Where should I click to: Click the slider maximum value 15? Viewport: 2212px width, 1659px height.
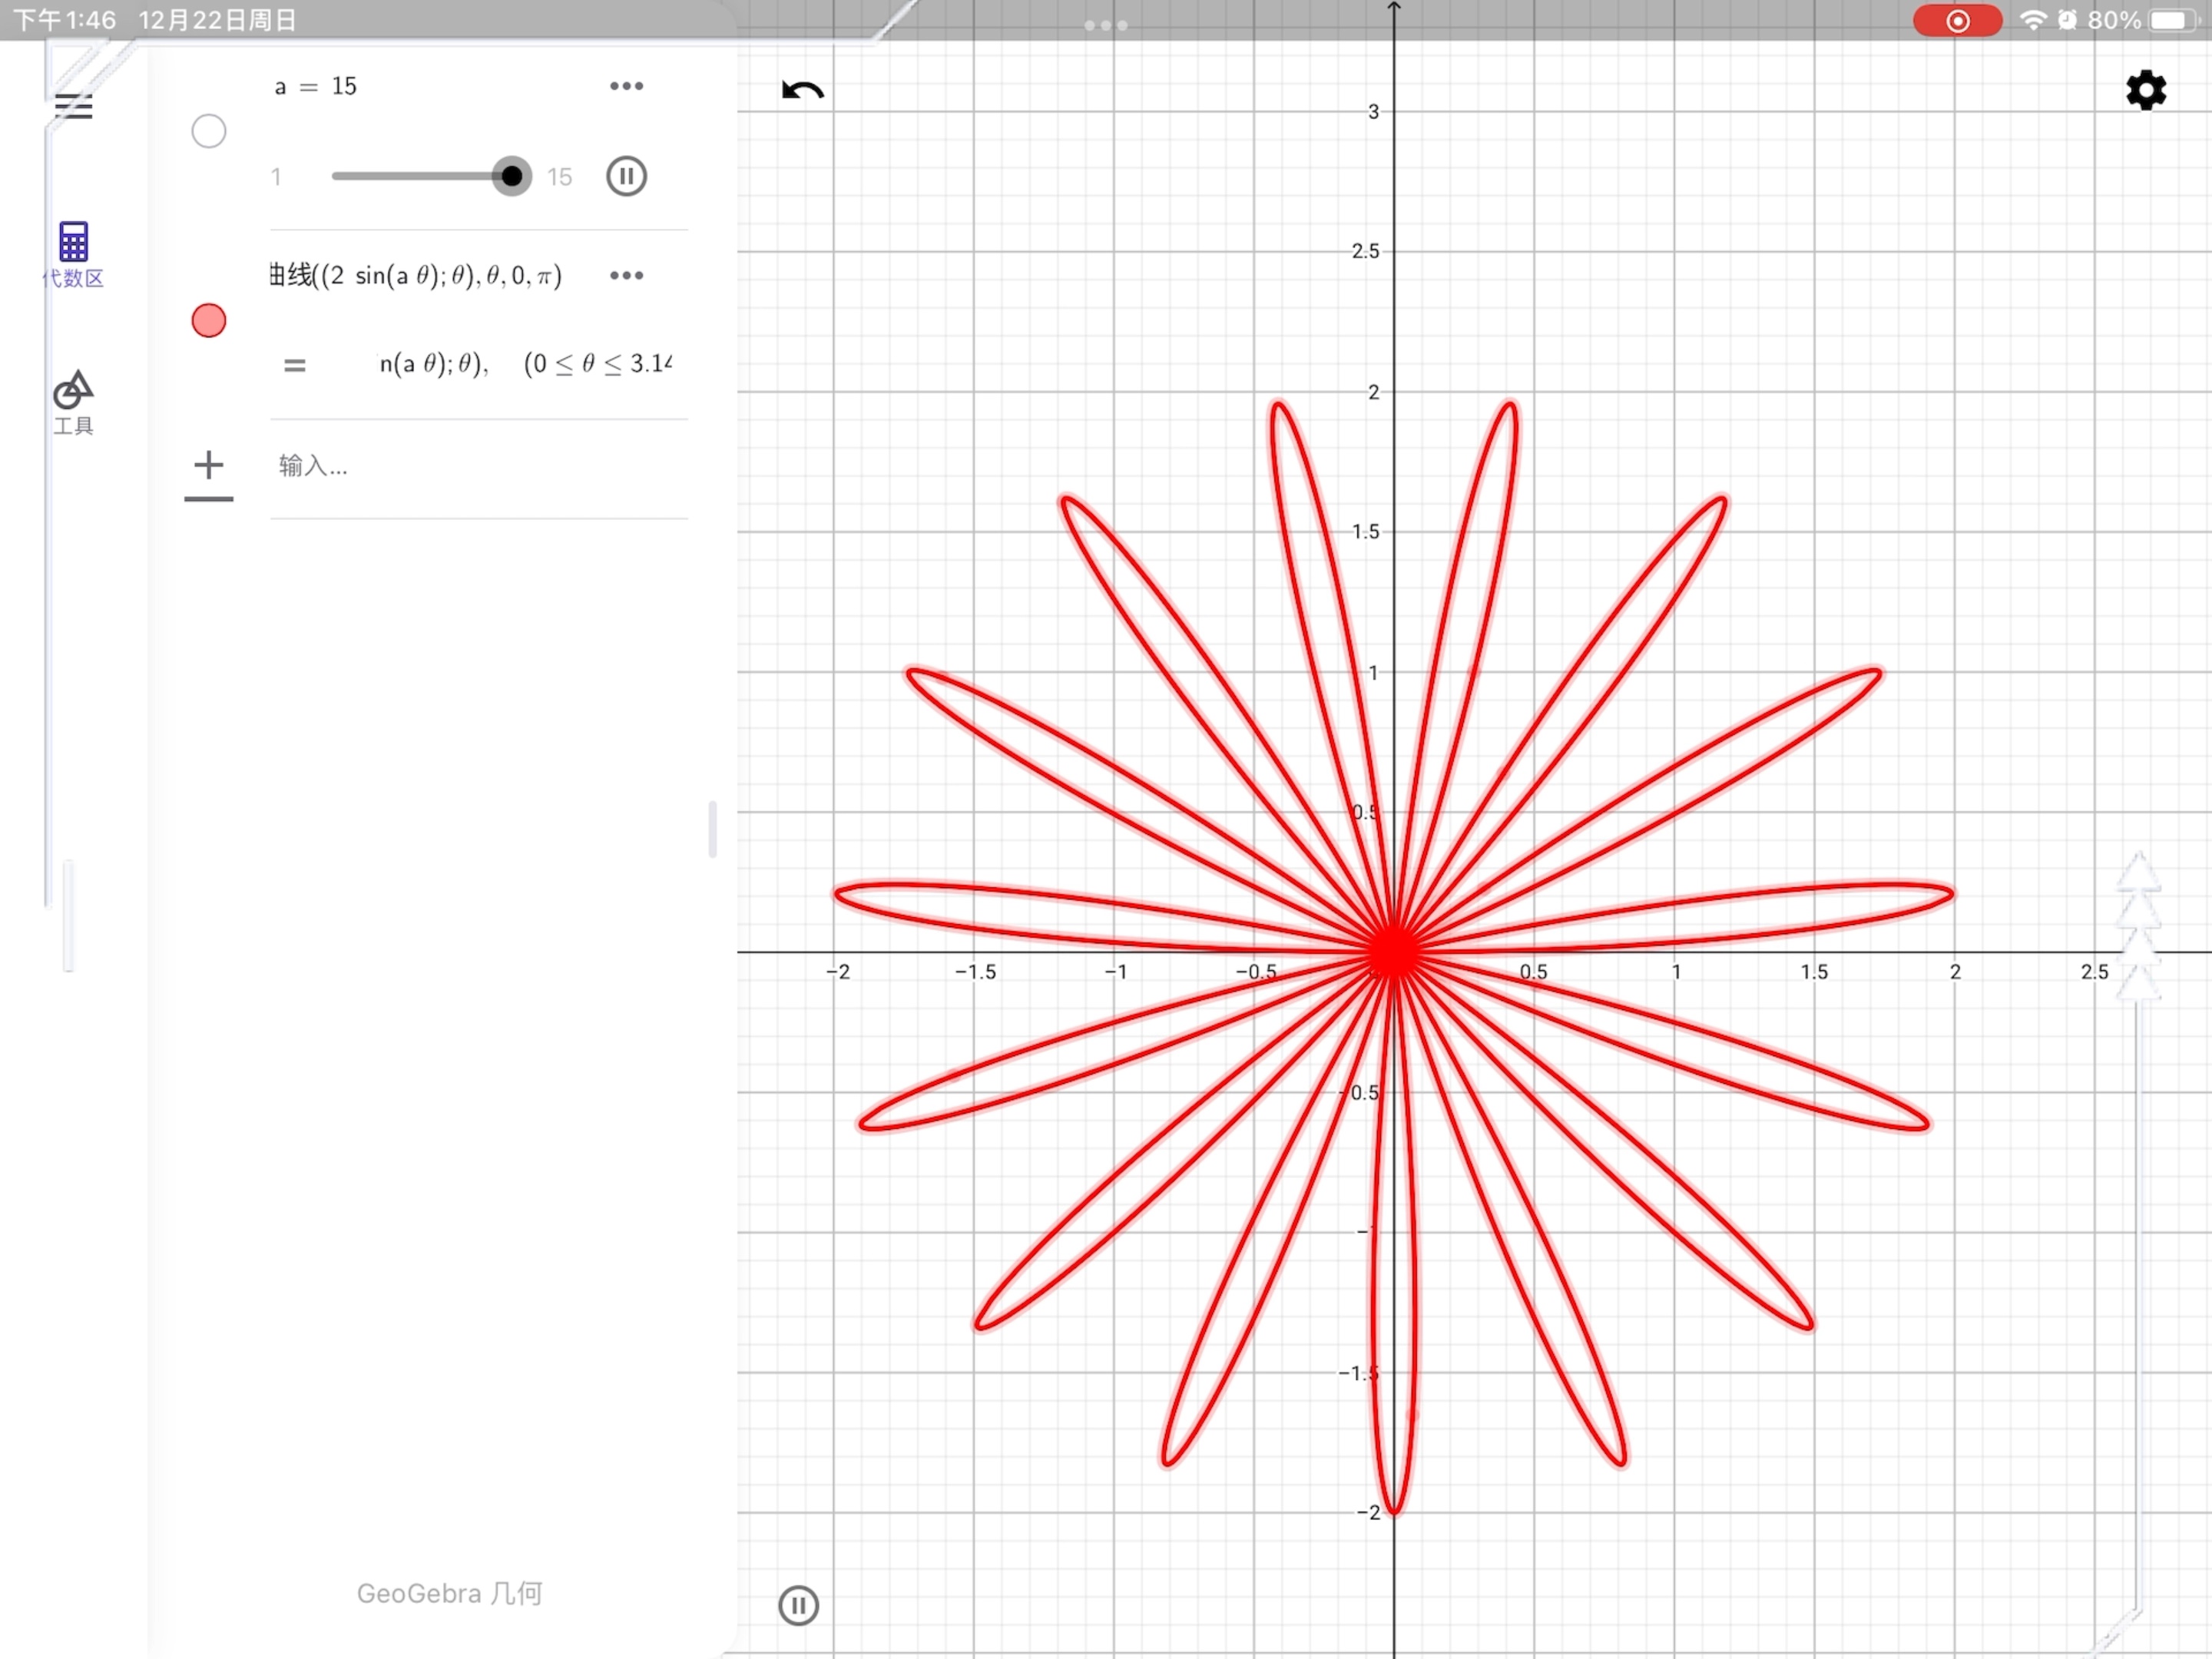pos(560,177)
